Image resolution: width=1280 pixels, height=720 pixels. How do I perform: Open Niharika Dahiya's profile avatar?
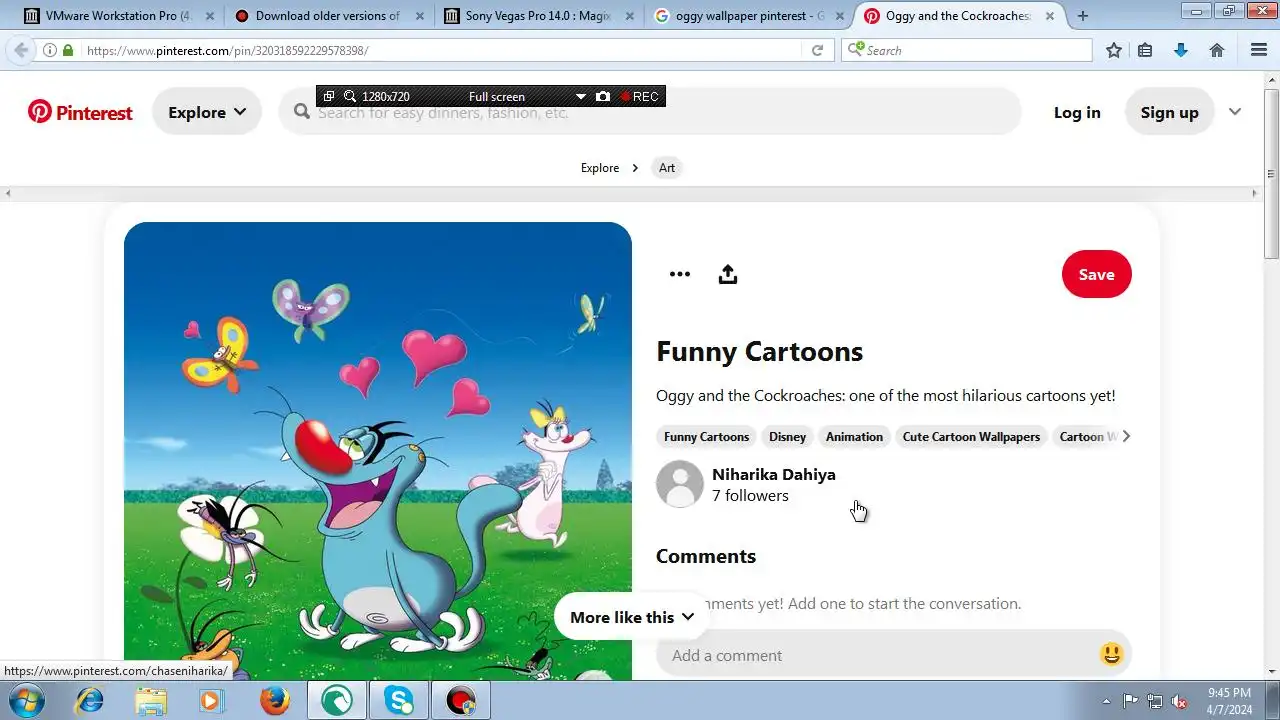[680, 484]
